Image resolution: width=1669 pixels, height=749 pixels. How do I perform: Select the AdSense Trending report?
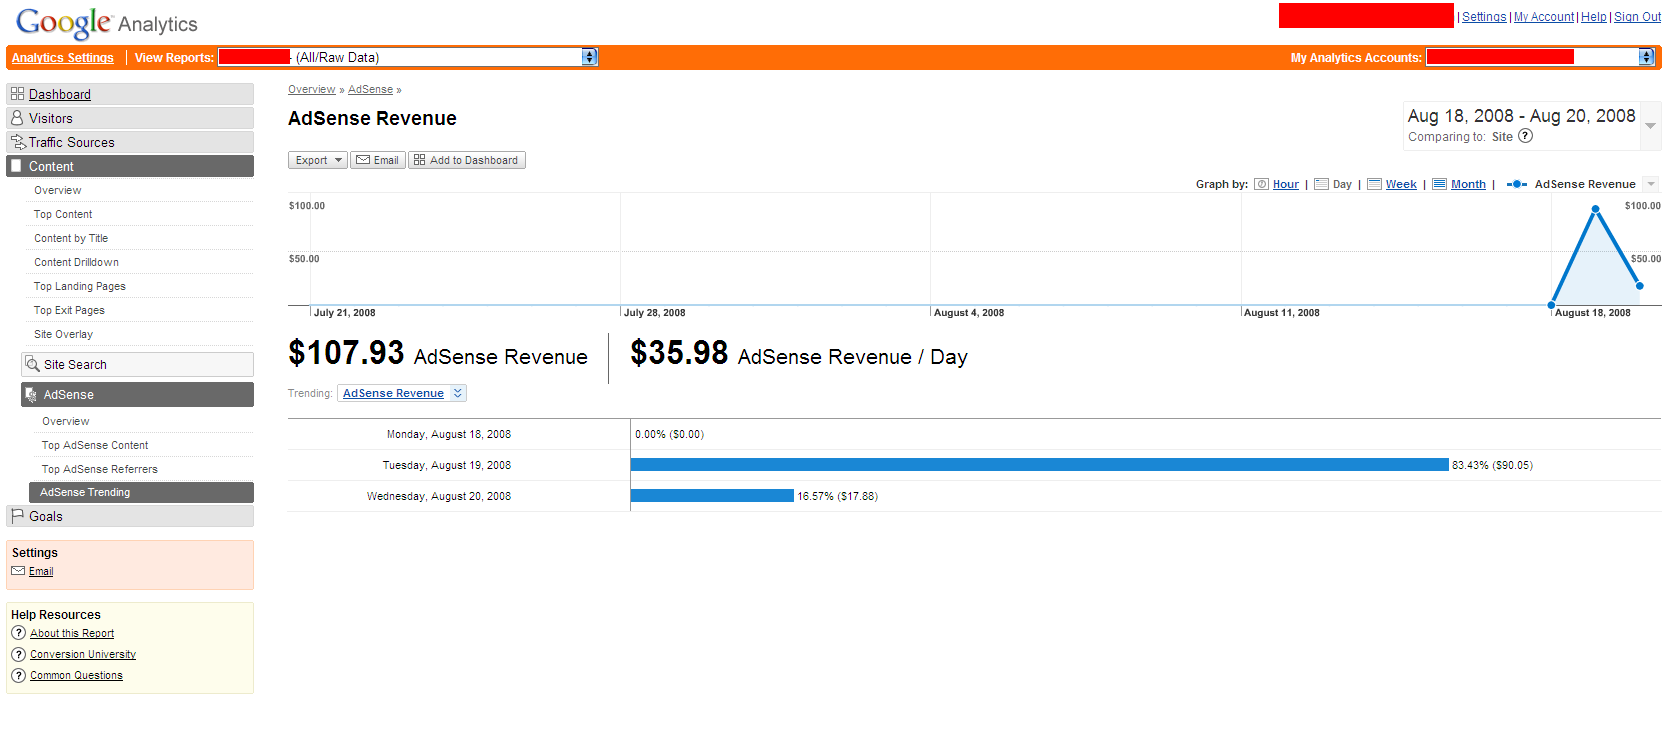pyautogui.click(x=141, y=492)
